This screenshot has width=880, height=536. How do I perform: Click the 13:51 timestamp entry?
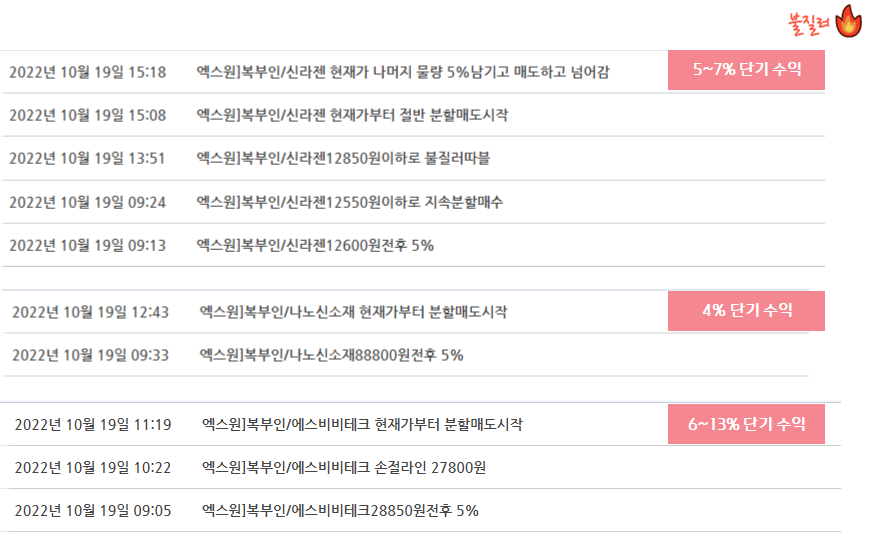point(87,158)
